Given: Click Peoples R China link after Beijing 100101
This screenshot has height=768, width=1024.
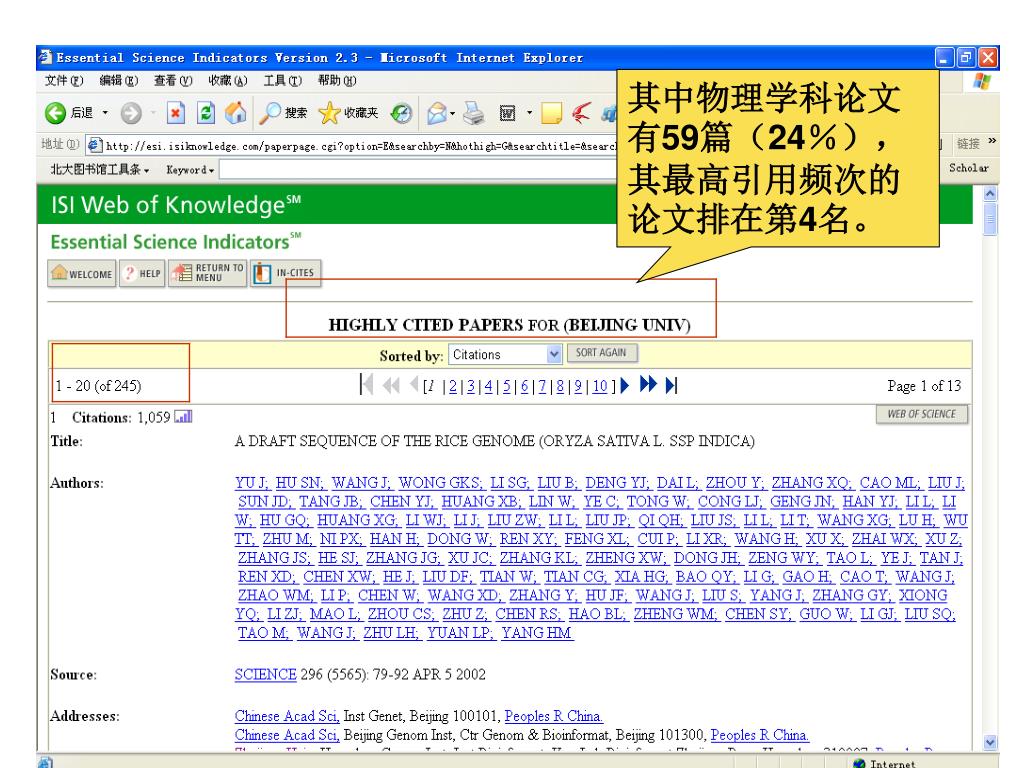Looking at the screenshot, I should pyautogui.click(x=553, y=716).
